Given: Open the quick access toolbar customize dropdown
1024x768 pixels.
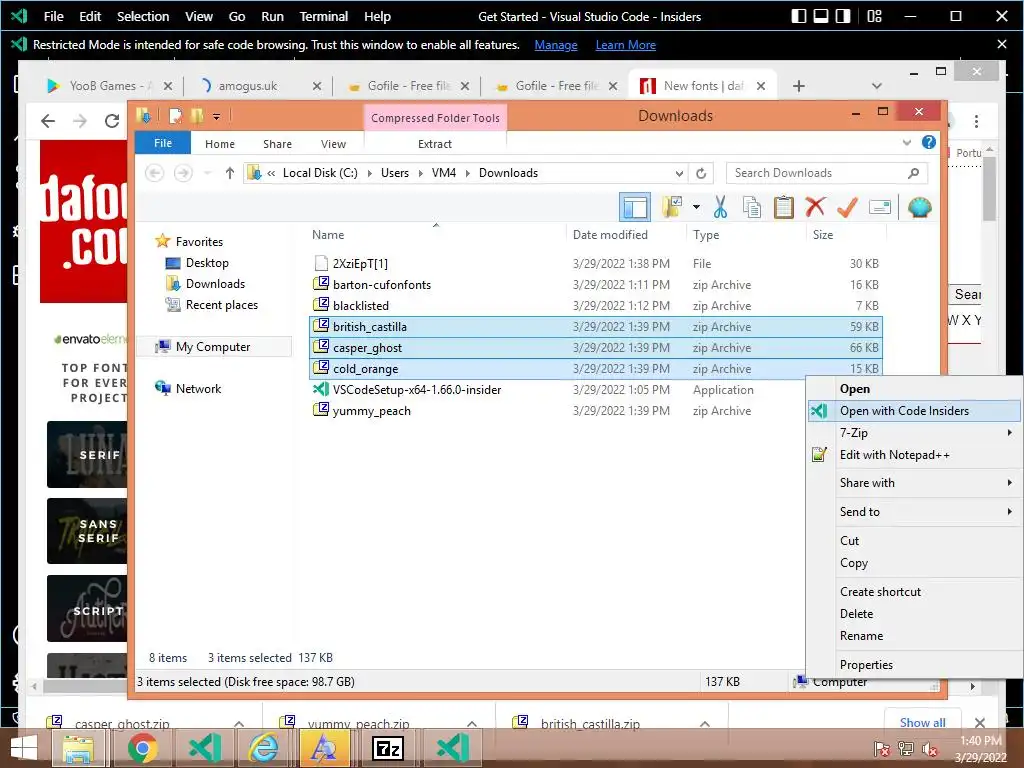Looking at the screenshot, I should point(216,117).
